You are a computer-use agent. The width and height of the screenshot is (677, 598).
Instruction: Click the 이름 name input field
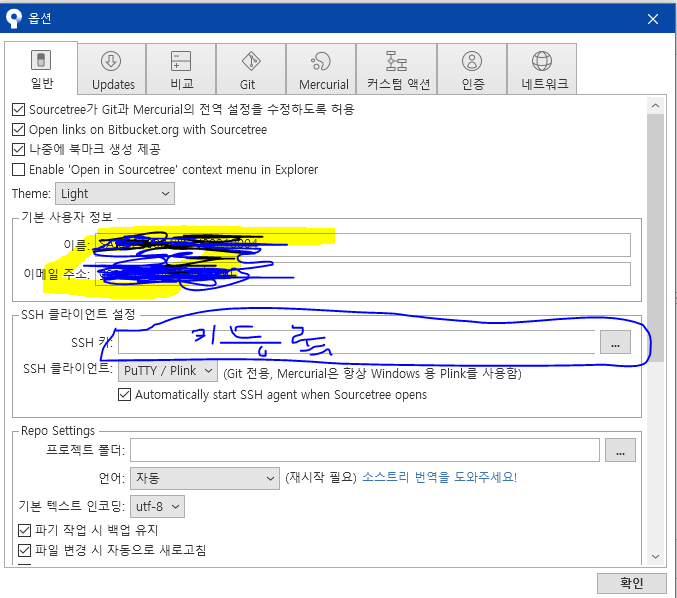coord(363,245)
